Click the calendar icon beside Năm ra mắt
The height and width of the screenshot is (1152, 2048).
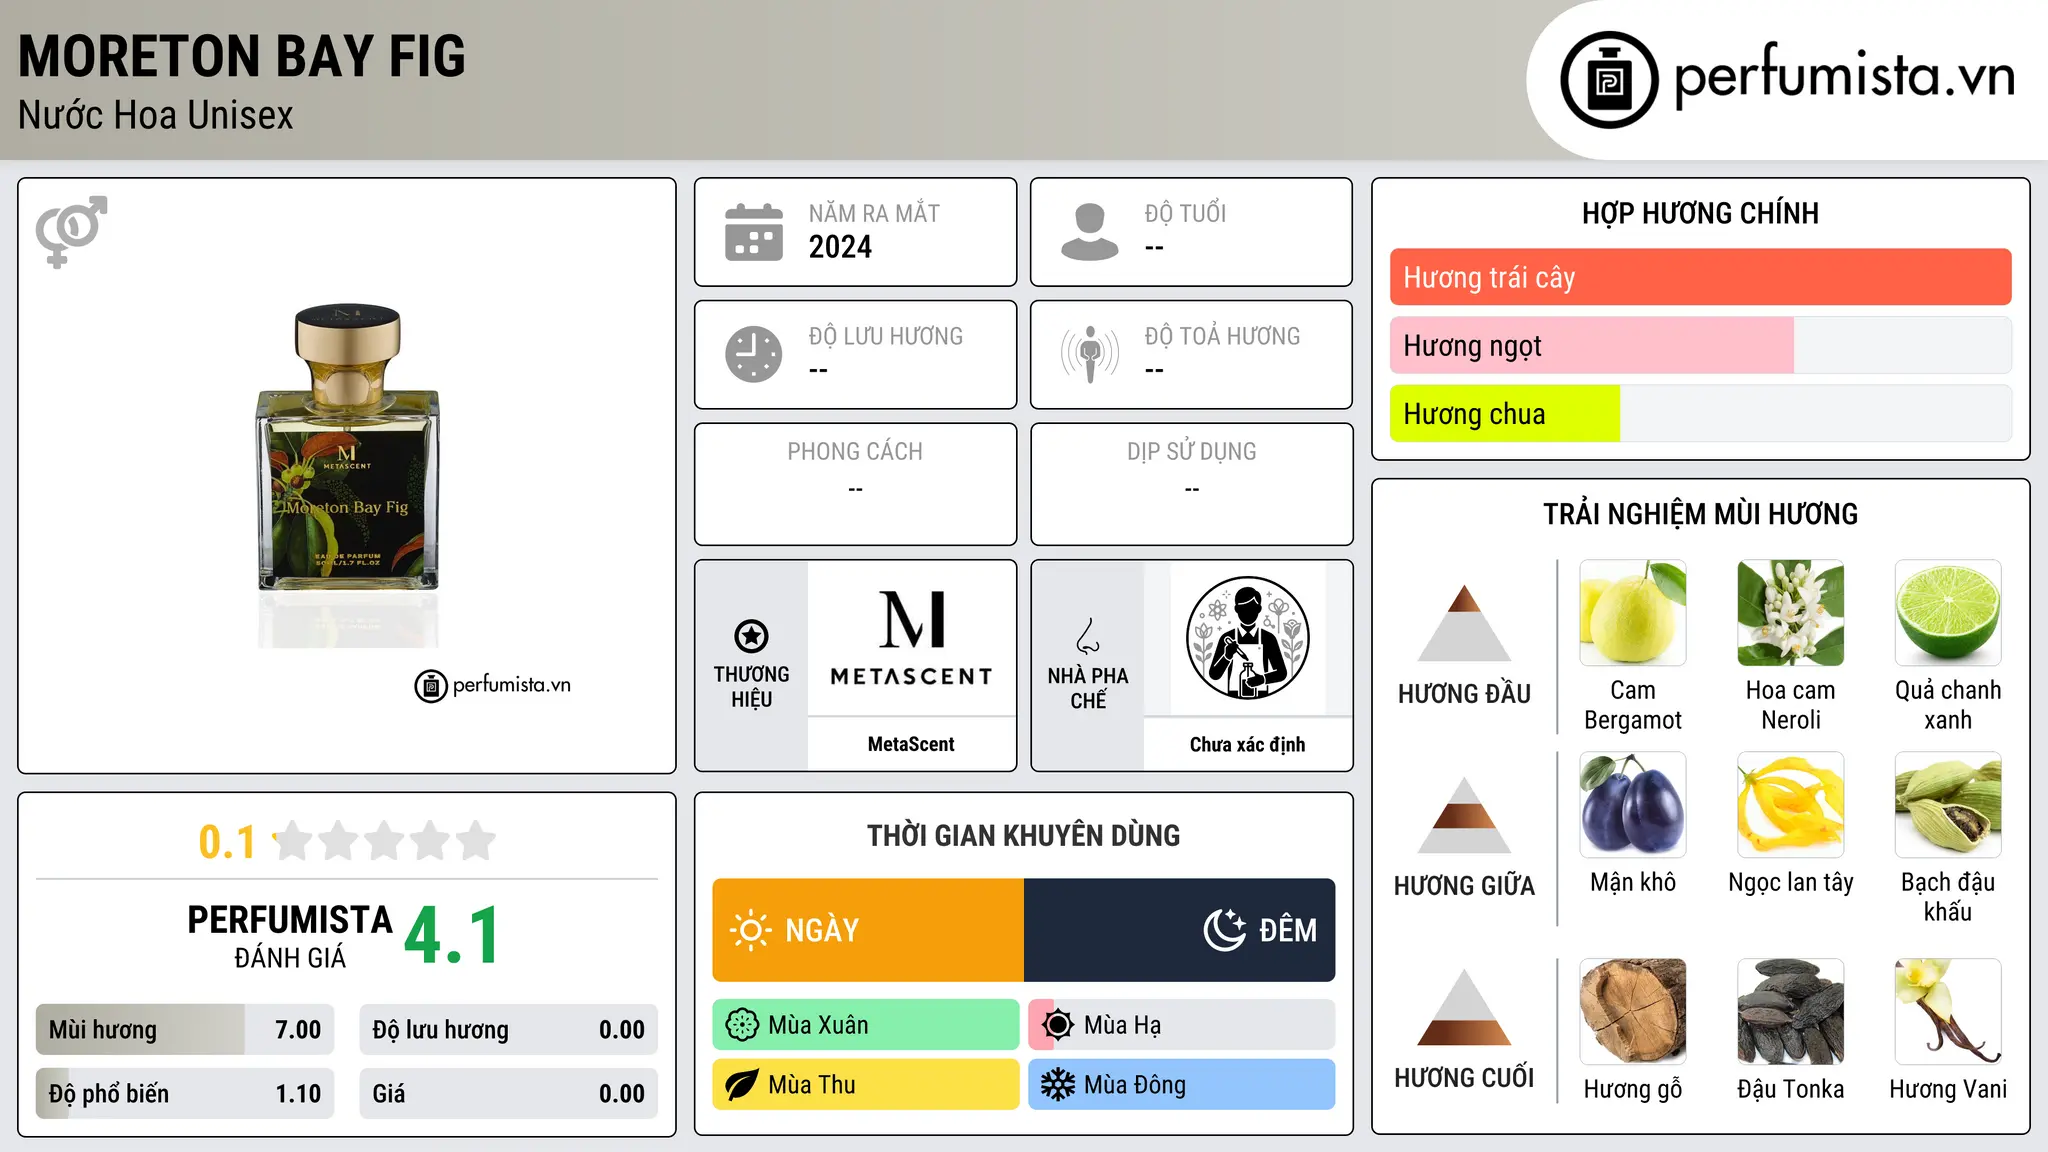point(754,232)
